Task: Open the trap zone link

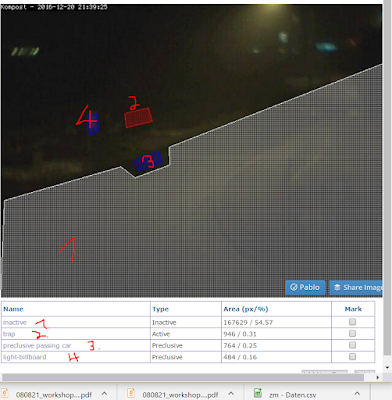Action: coord(9,334)
